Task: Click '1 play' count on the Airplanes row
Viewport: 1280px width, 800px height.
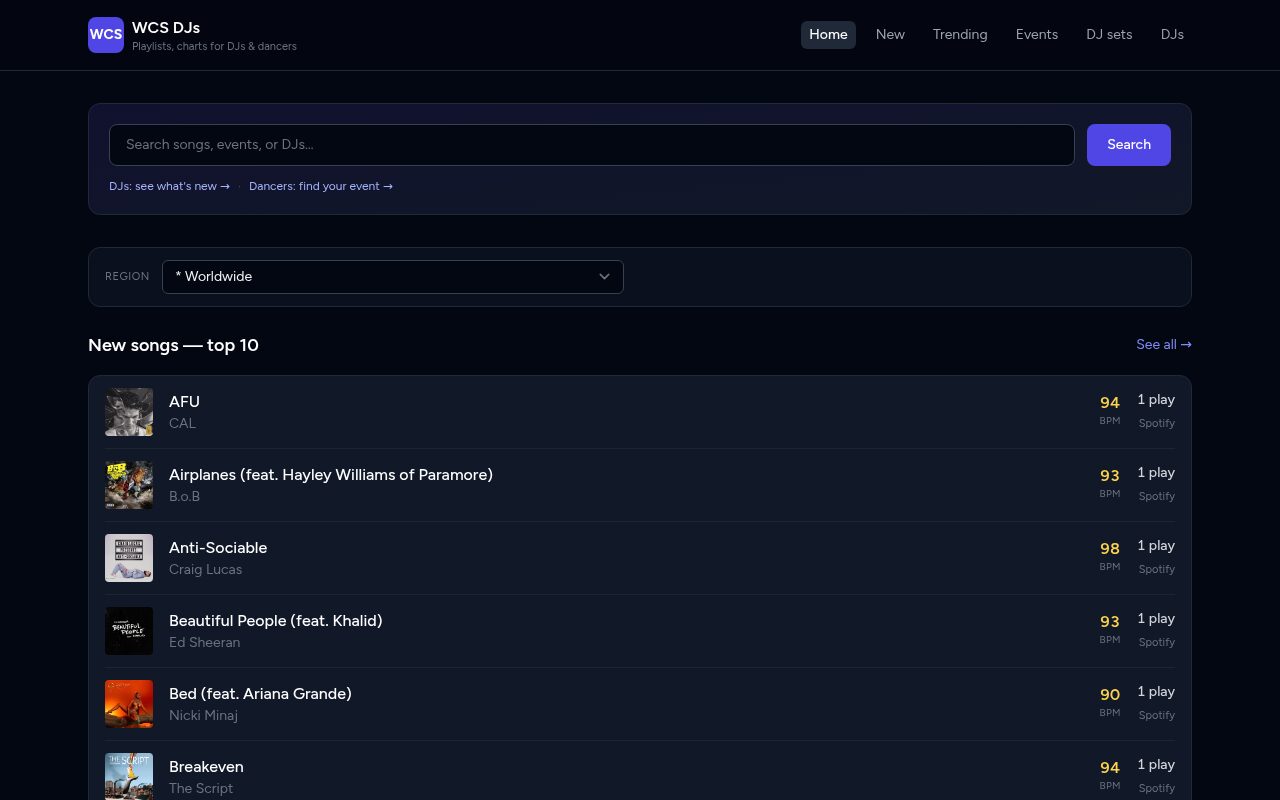Action: [1156, 473]
